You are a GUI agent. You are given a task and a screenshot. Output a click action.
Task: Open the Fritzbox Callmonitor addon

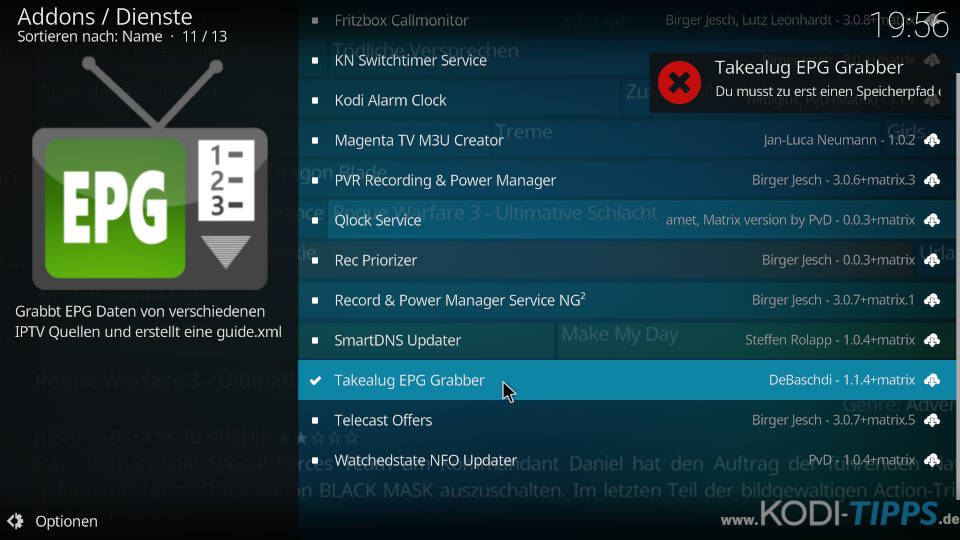[x=627, y=20]
